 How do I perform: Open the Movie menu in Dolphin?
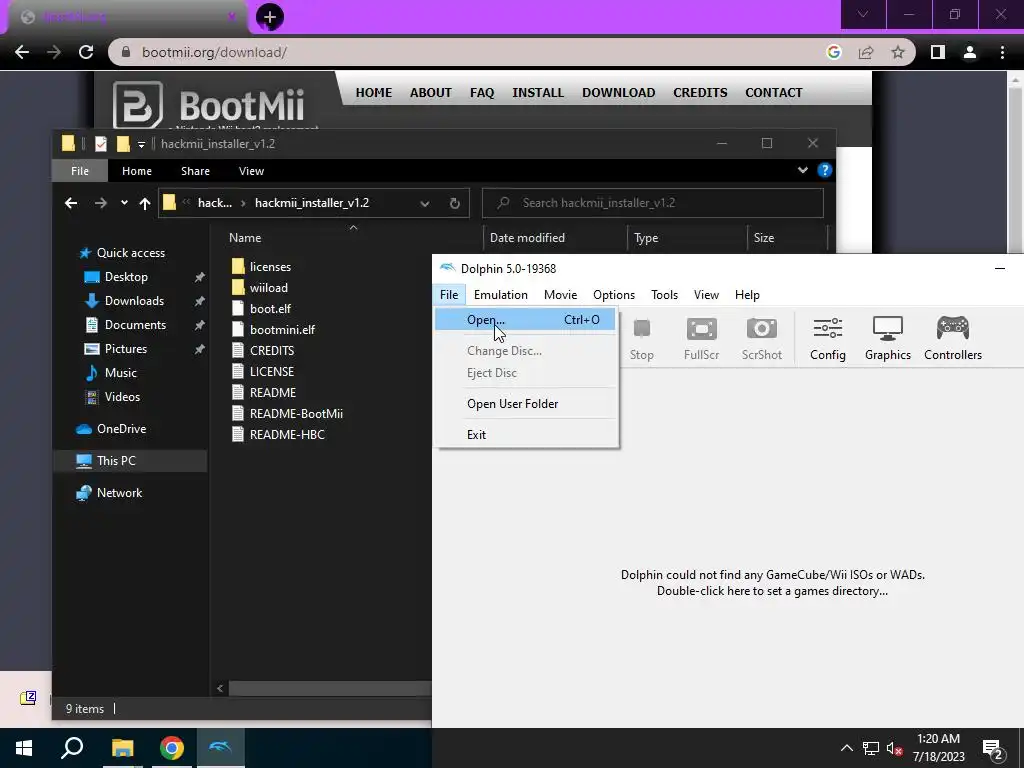[x=560, y=295]
